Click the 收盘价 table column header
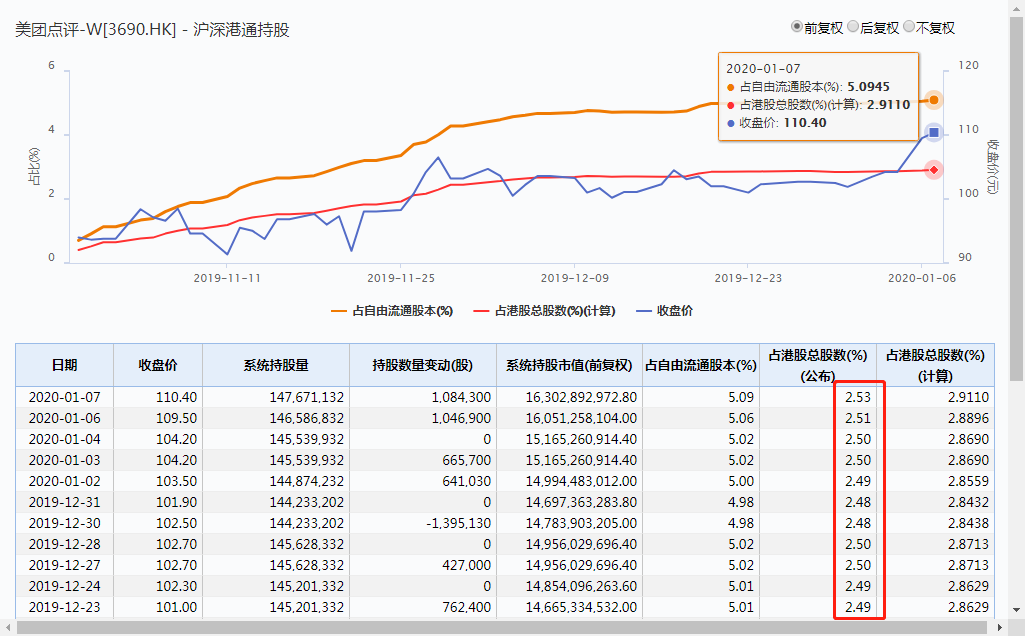 [157, 365]
